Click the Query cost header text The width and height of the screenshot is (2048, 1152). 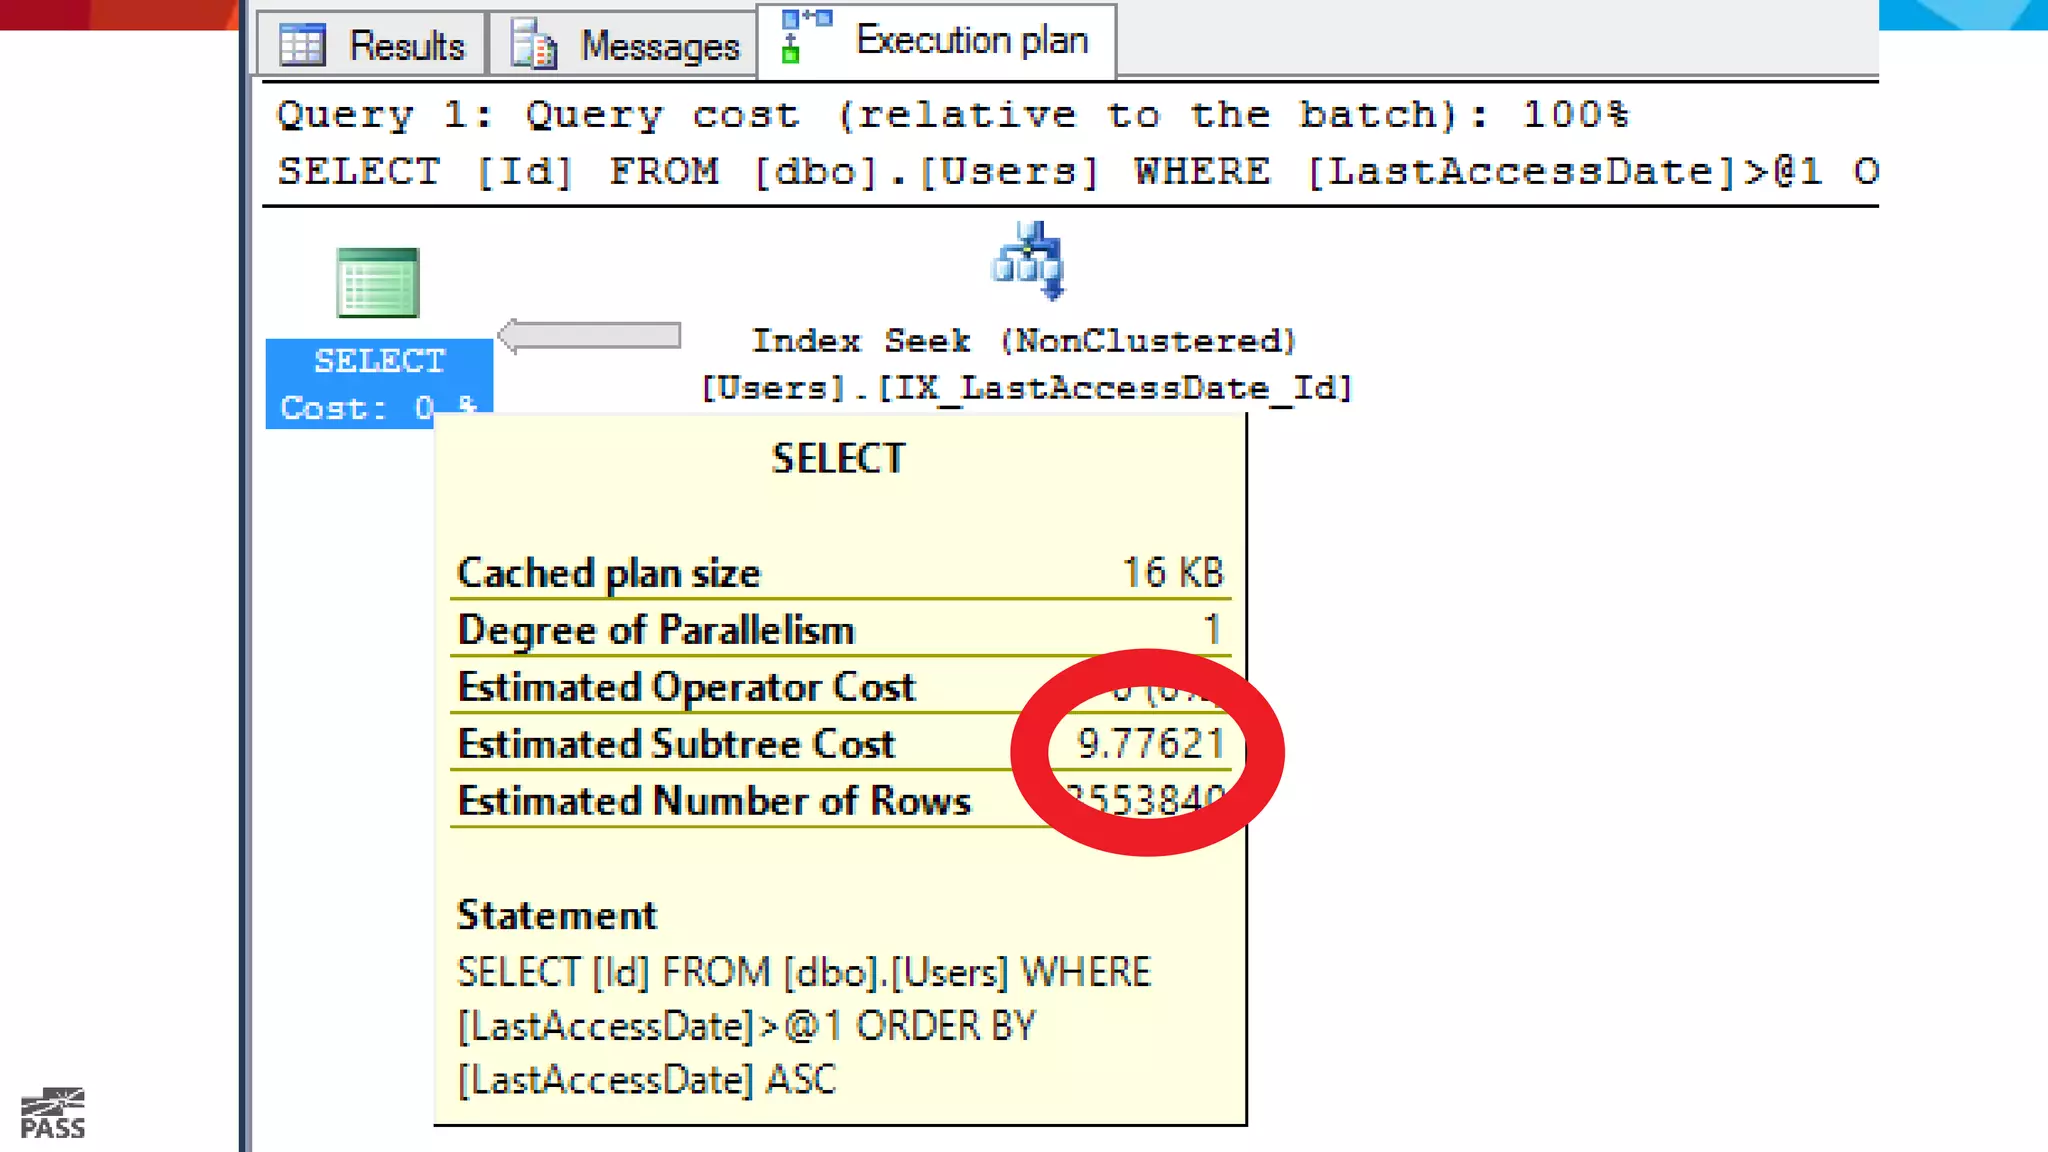tap(952, 115)
